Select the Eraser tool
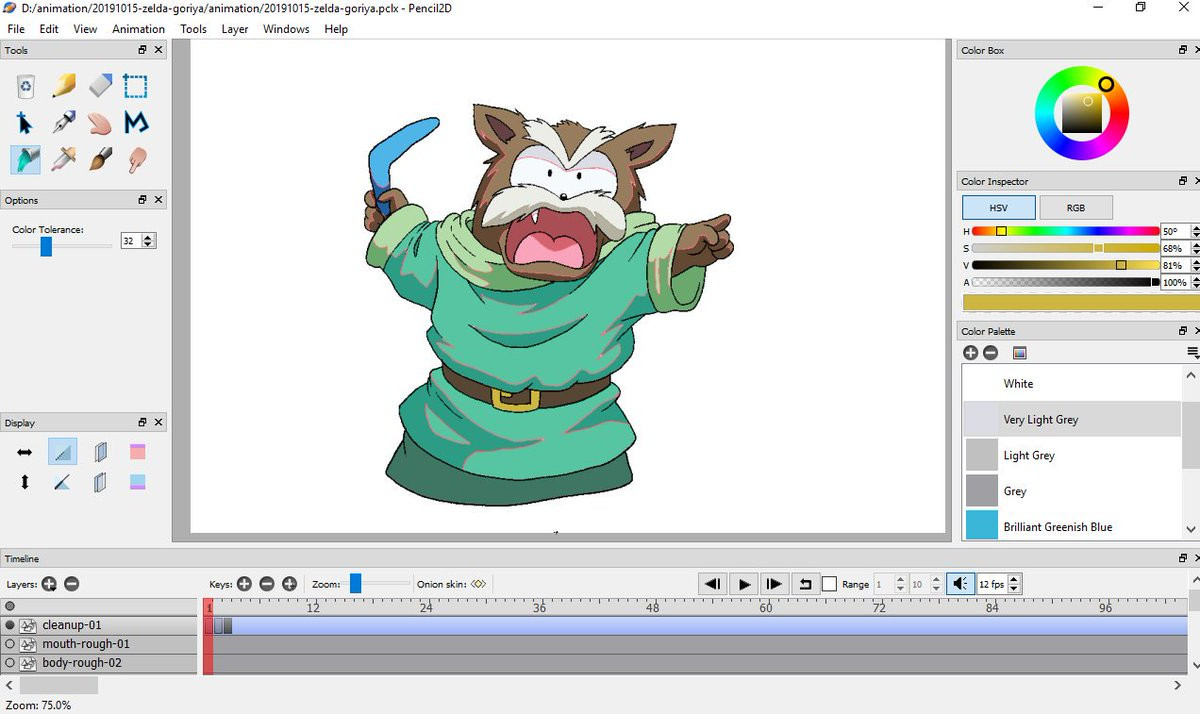Image resolution: width=1200 pixels, height=714 pixels. click(100, 86)
